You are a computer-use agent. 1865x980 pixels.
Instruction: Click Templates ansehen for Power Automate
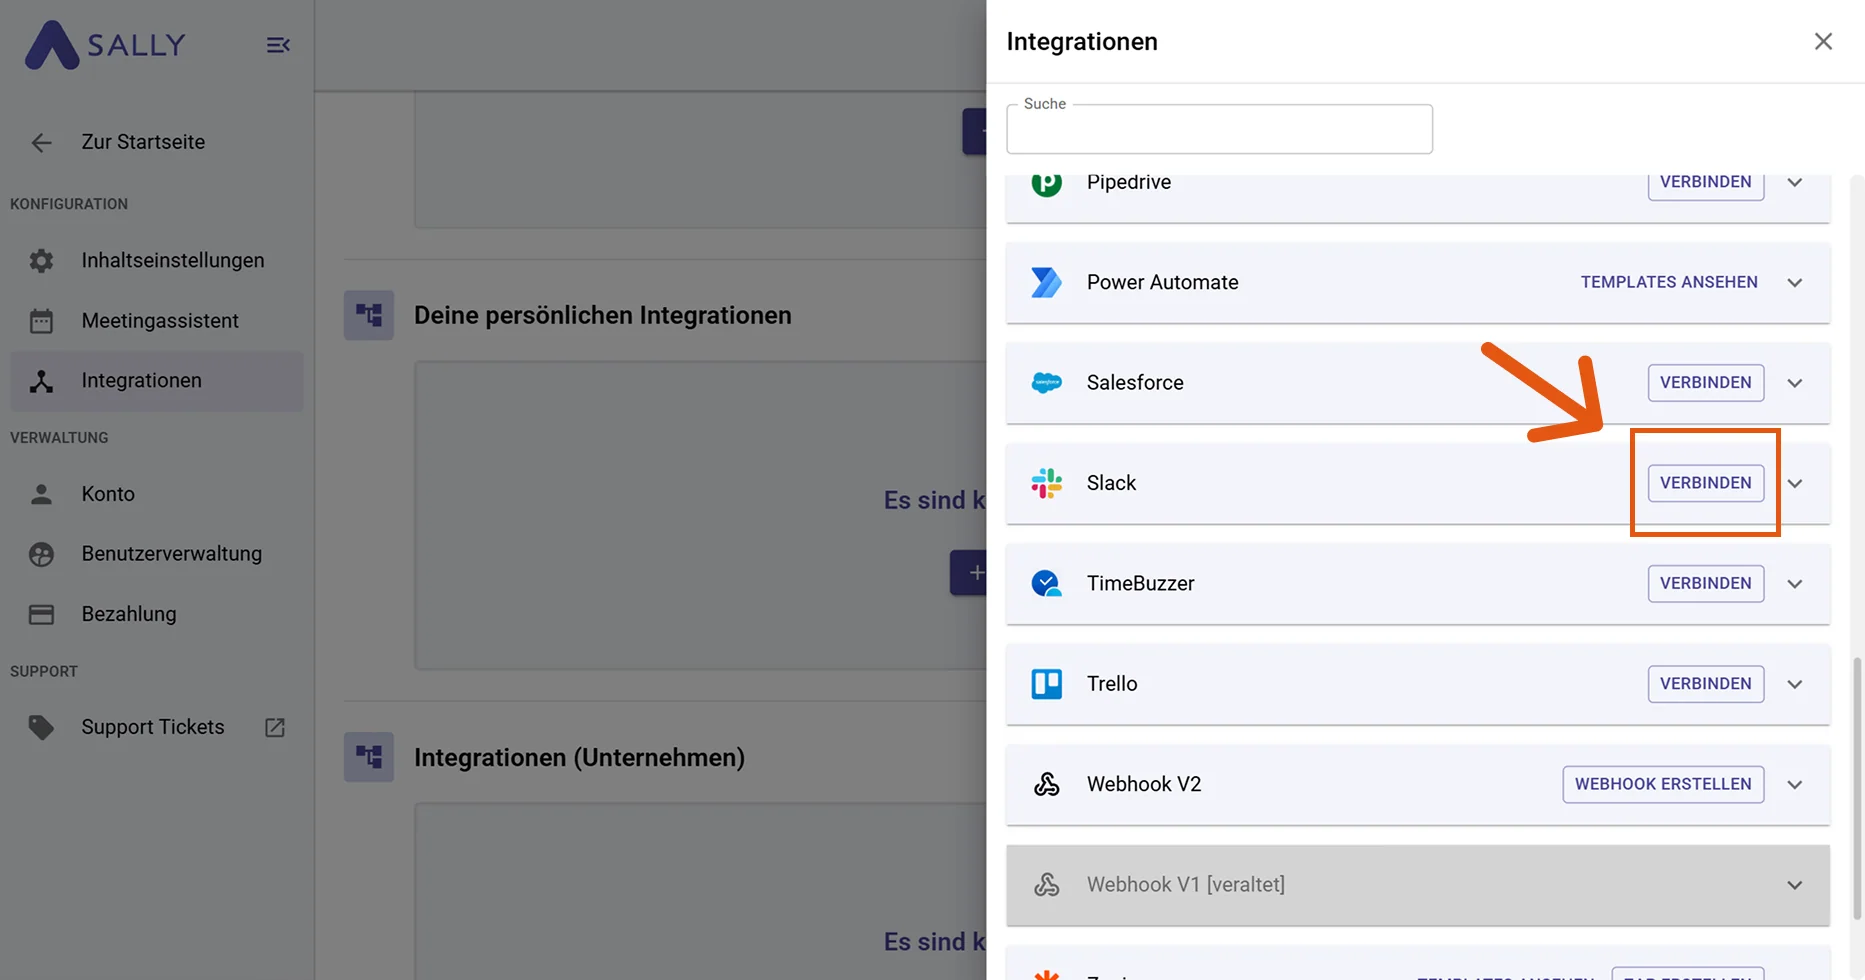(1669, 282)
